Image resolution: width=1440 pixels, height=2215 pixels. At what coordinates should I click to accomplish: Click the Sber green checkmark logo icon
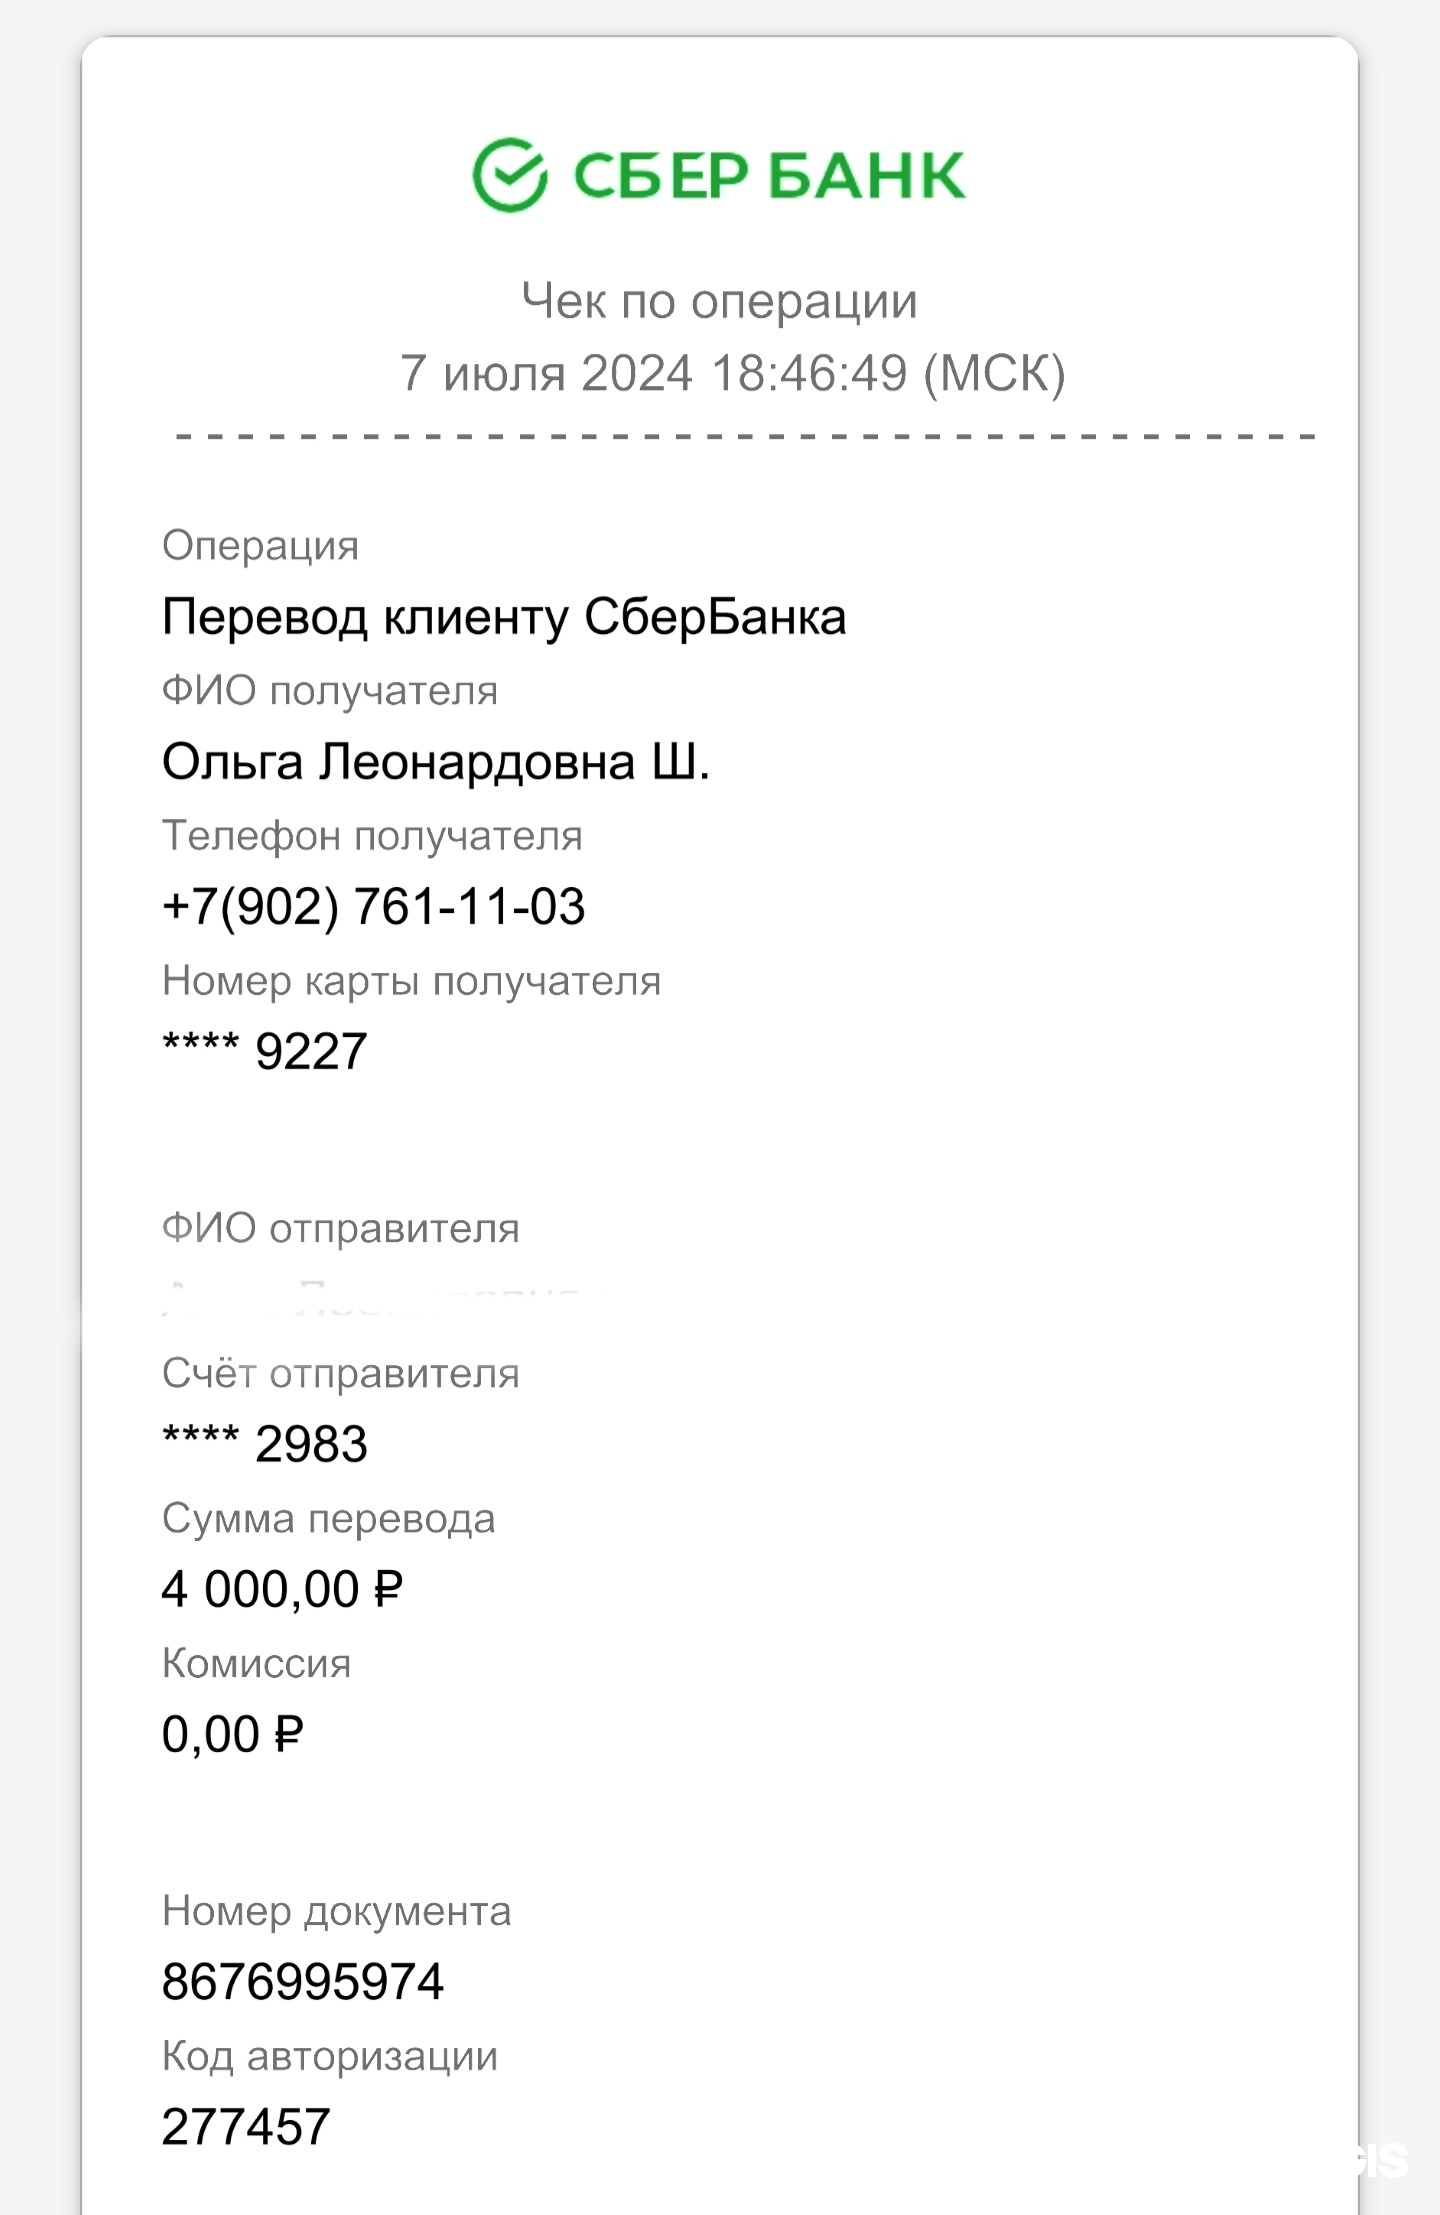pos(509,175)
